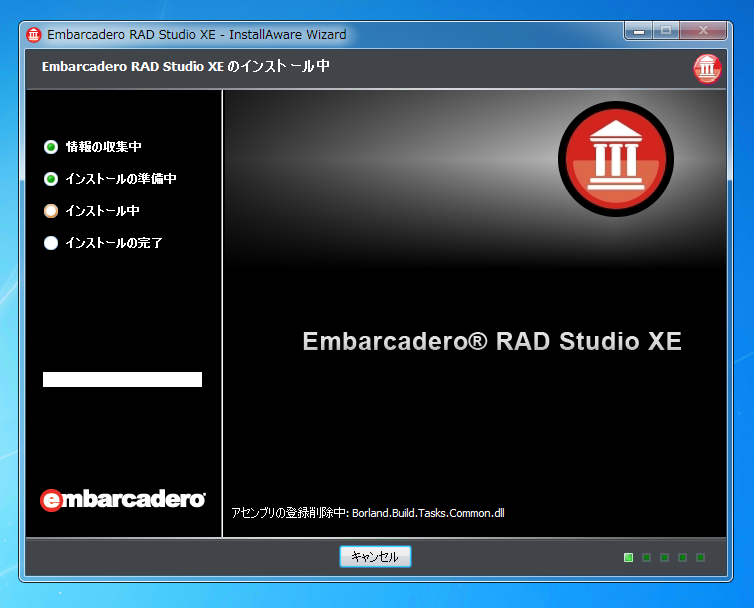Close the InstallAware Wizard window
Image resolution: width=754 pixels, height=608 pixels.
tap(703, 31)
